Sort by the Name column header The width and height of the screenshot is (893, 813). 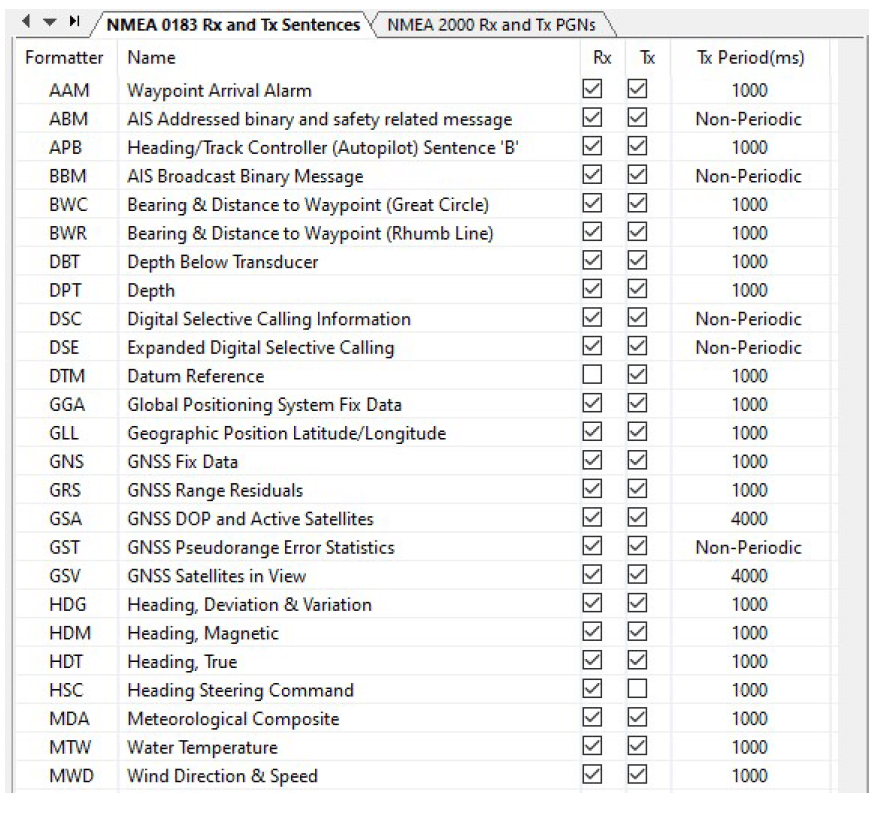click(151, 58)
